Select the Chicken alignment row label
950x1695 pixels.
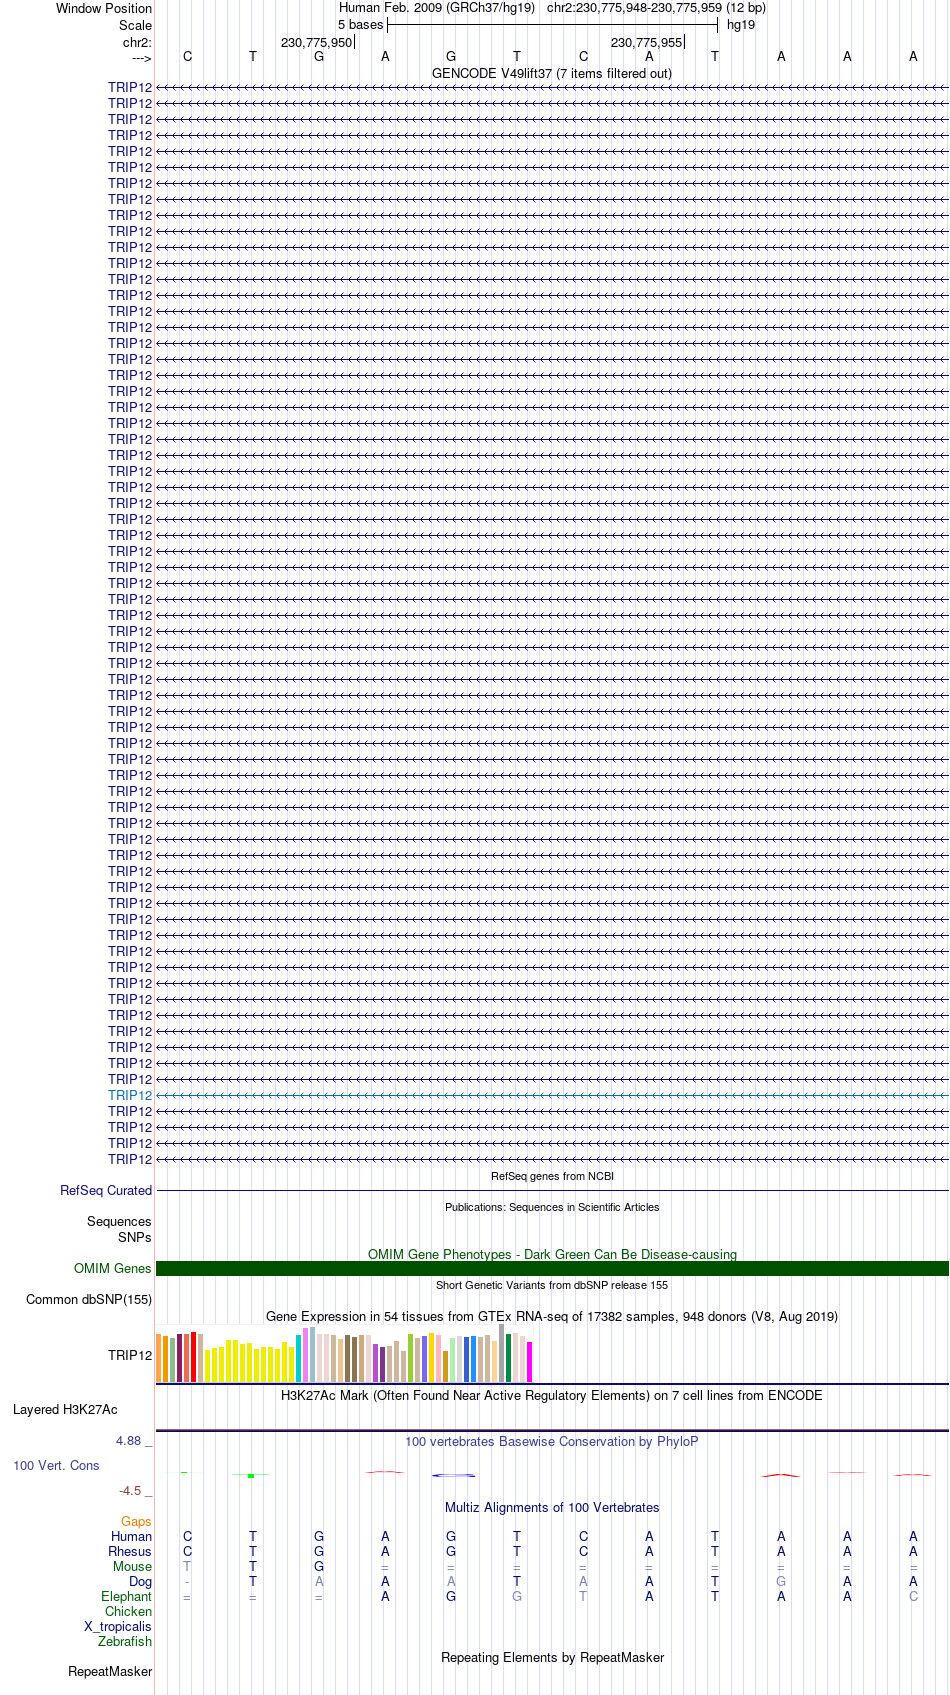tap(129, 1611)
